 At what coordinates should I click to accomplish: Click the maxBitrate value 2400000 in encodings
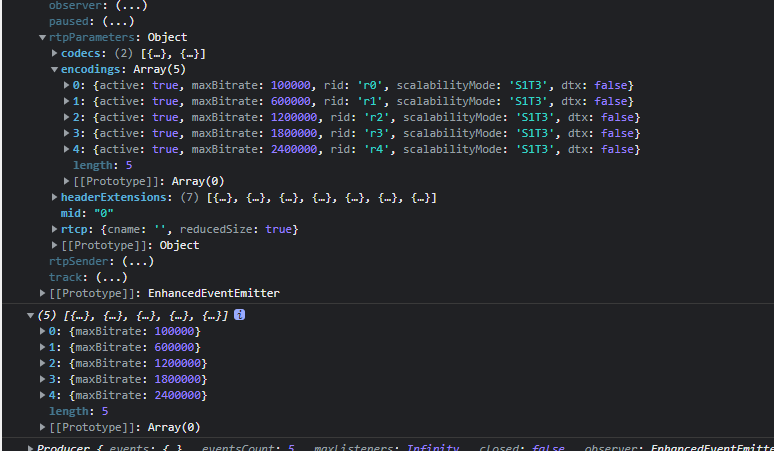(x=294, y=149)
